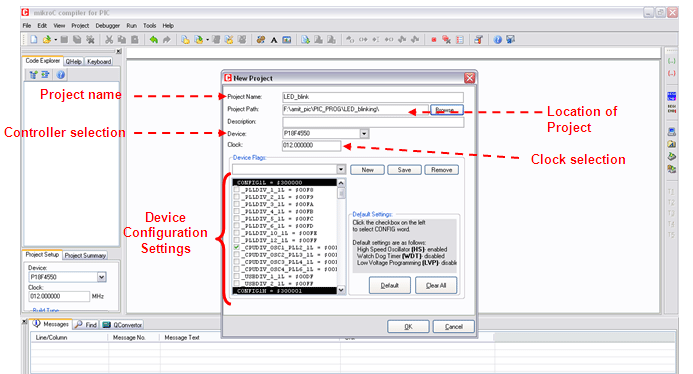Click the bold letter A font icon

274,40
